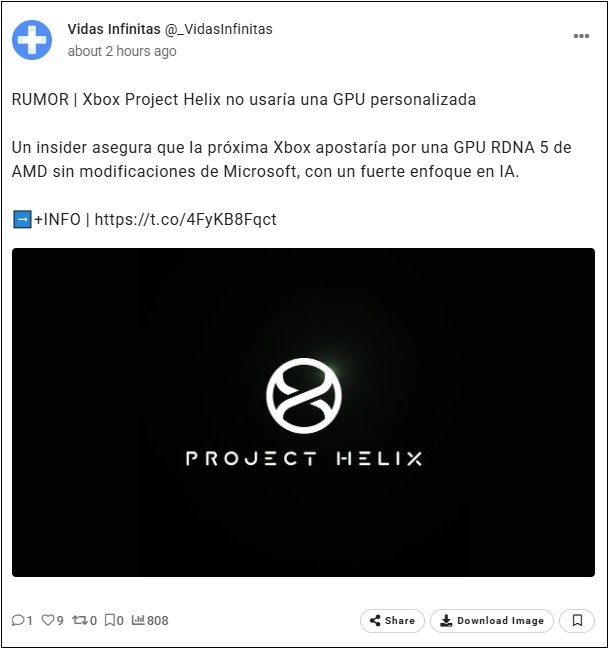Click the reply speech bubble icon
This screenshot has width=609, height=648.
(18, 620)
